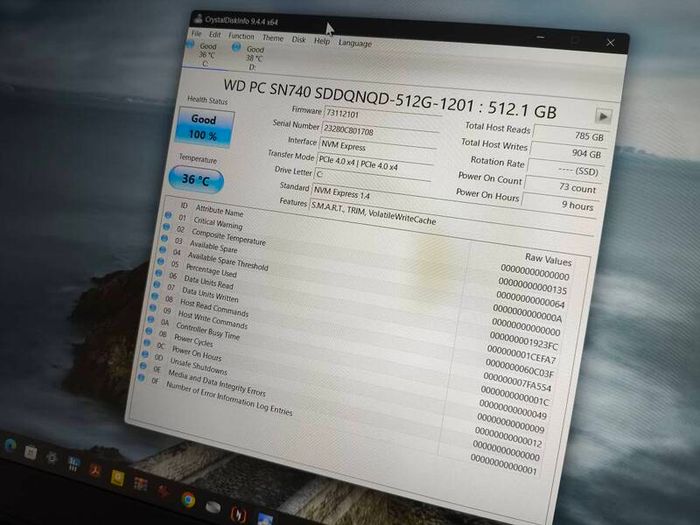
Task: Click the Features field S.M.A.R.T., TRIM
Action: coord(451,219)
